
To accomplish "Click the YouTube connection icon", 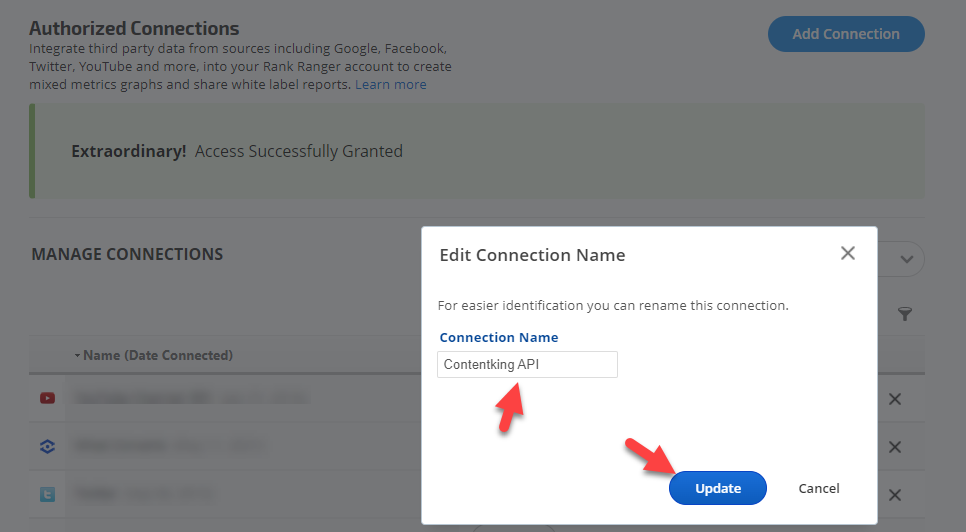I will (x=47, y=398).
